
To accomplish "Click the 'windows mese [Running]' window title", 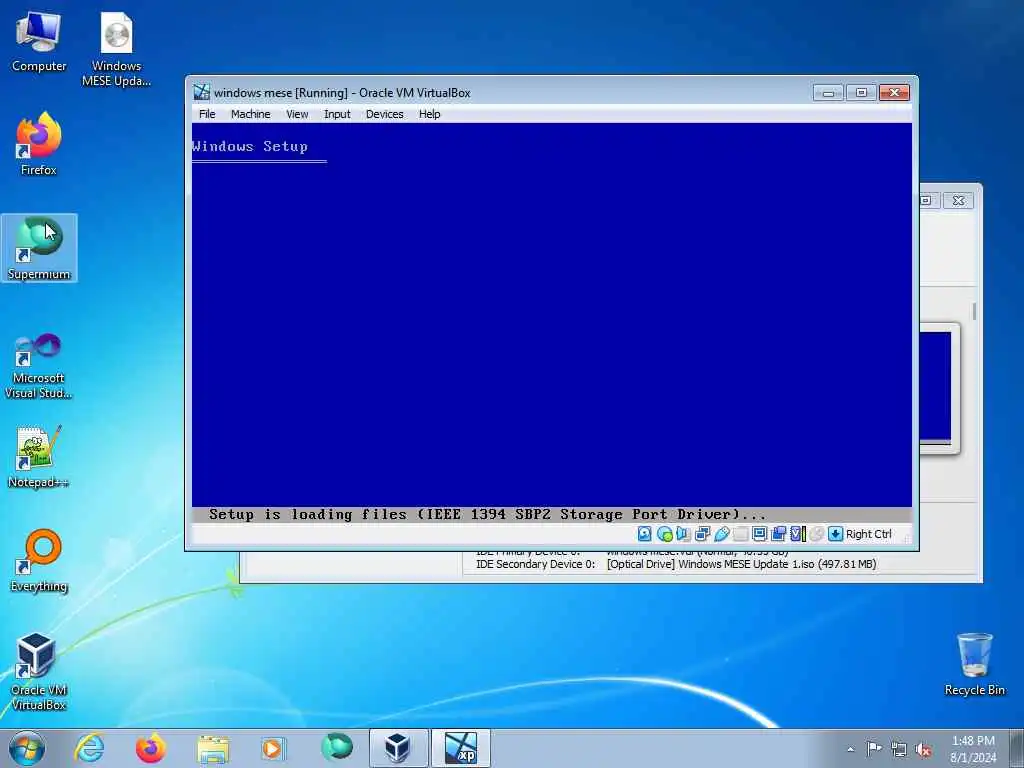I will (x=342, y=93).
